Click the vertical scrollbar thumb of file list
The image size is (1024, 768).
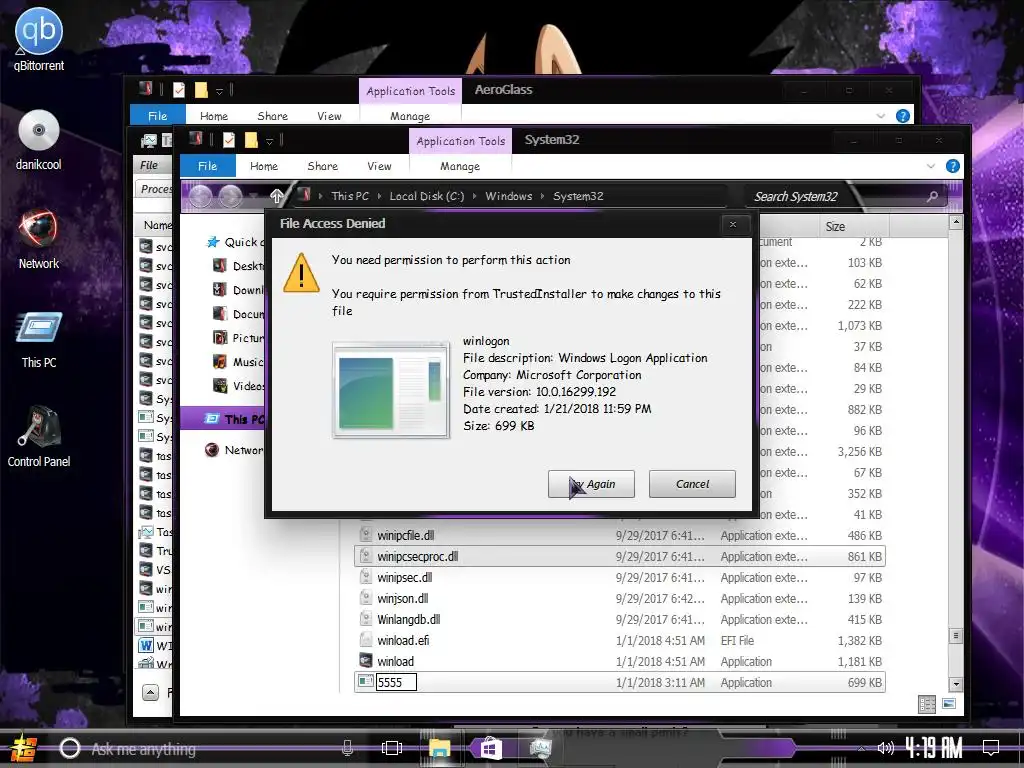[x=956, y=635]
